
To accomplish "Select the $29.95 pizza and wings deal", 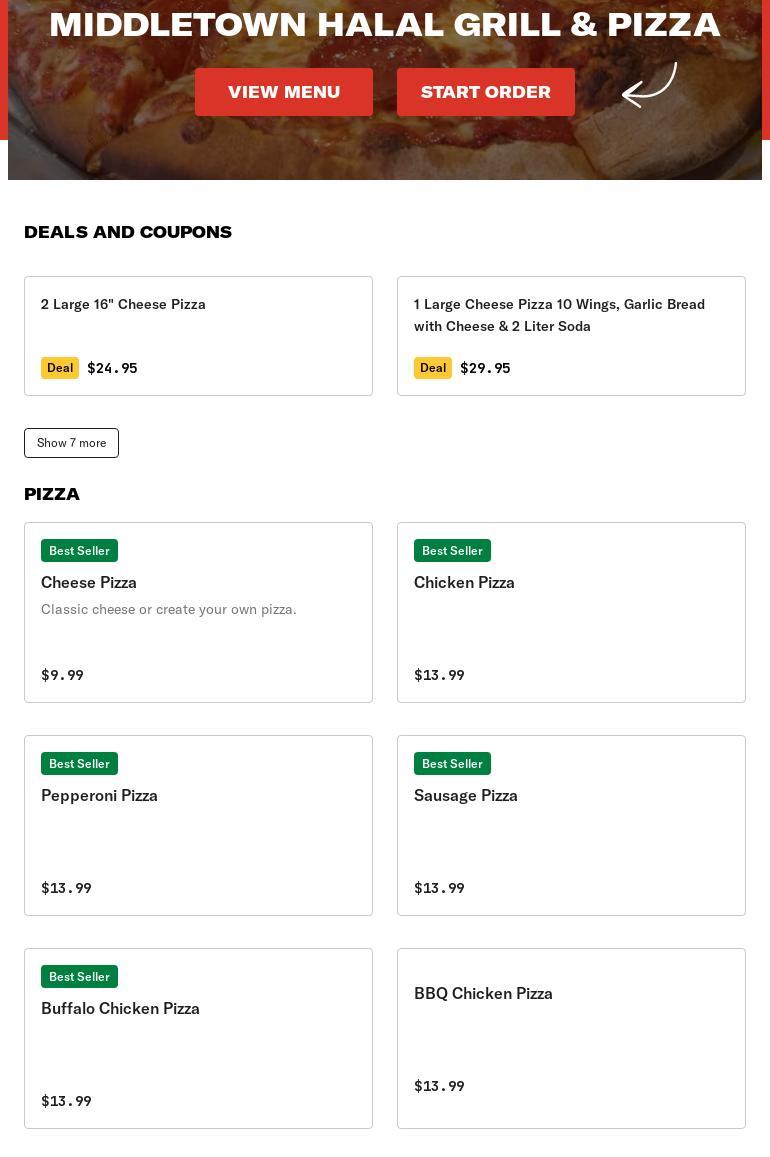I will click(x=571, y=335).
